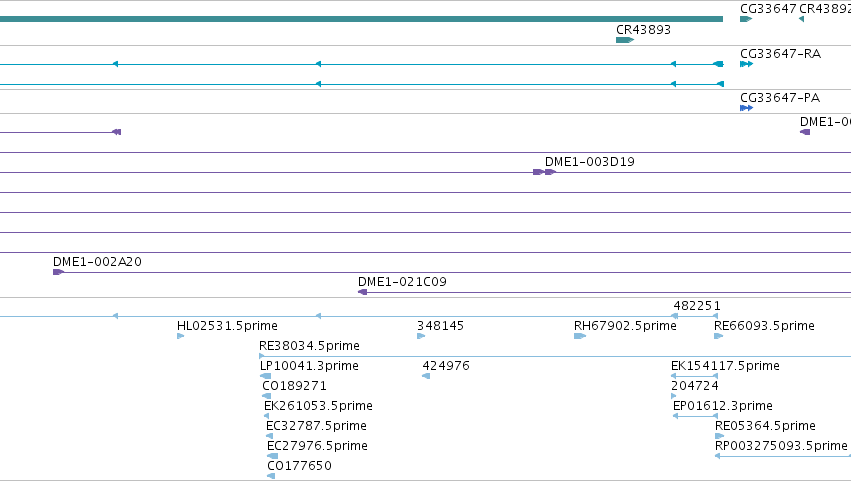Select the EK261053.5prime EST label

coord(318,406)
